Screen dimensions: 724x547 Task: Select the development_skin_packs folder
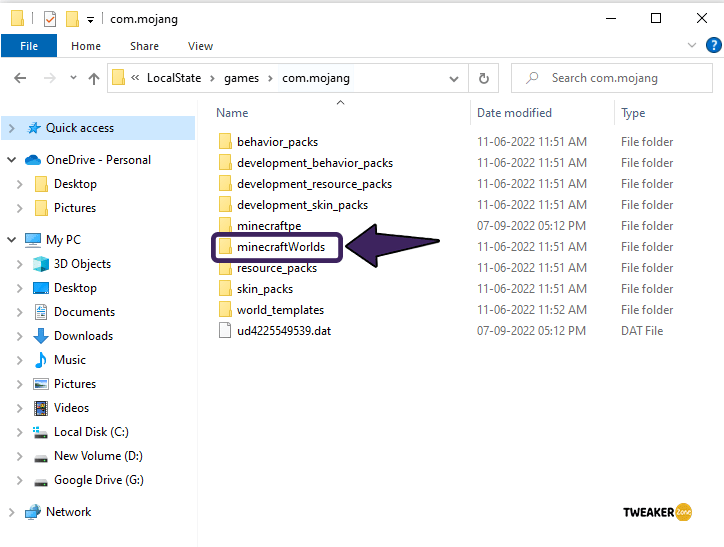pyautogui.click(x=302, y=205)
